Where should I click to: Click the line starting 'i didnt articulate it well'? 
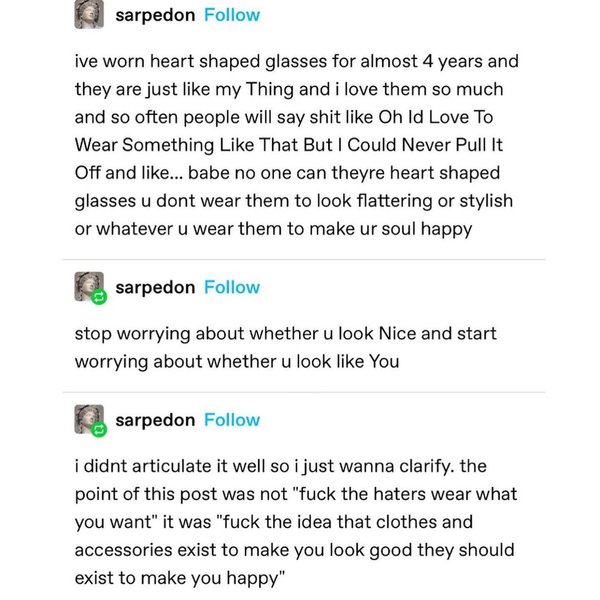point(294,466)
